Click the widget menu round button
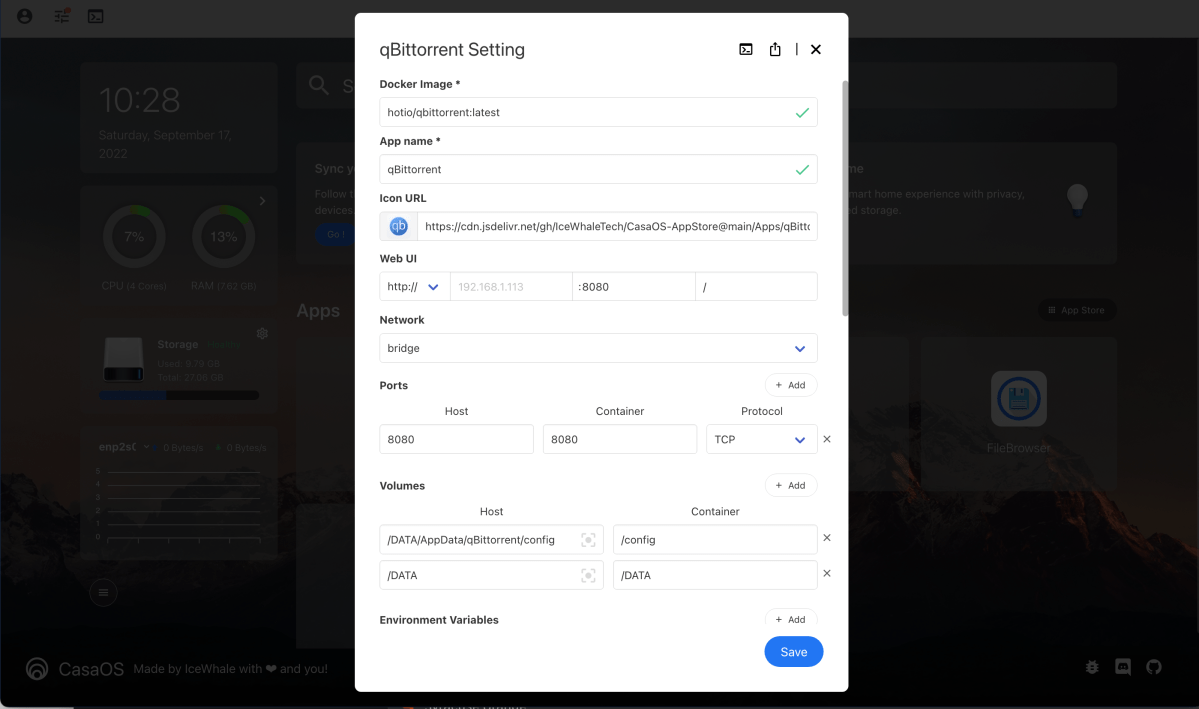The height and width of the screenshot is (709, 1199). click(103, 592)
